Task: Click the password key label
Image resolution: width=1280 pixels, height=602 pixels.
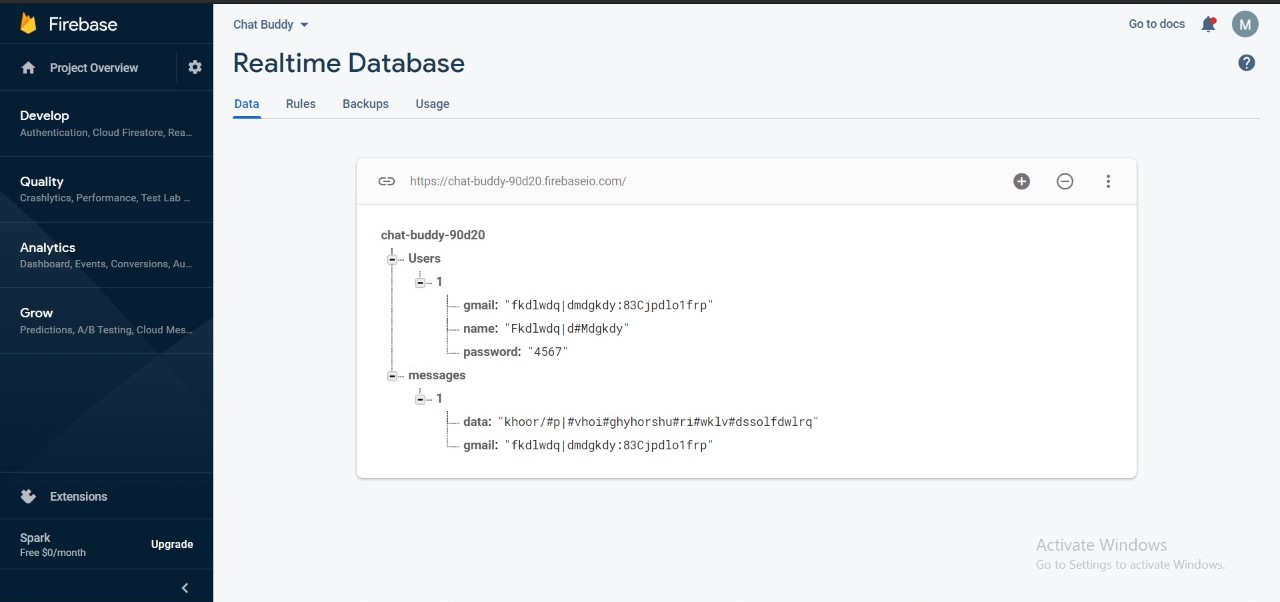Action: point(492,352)
